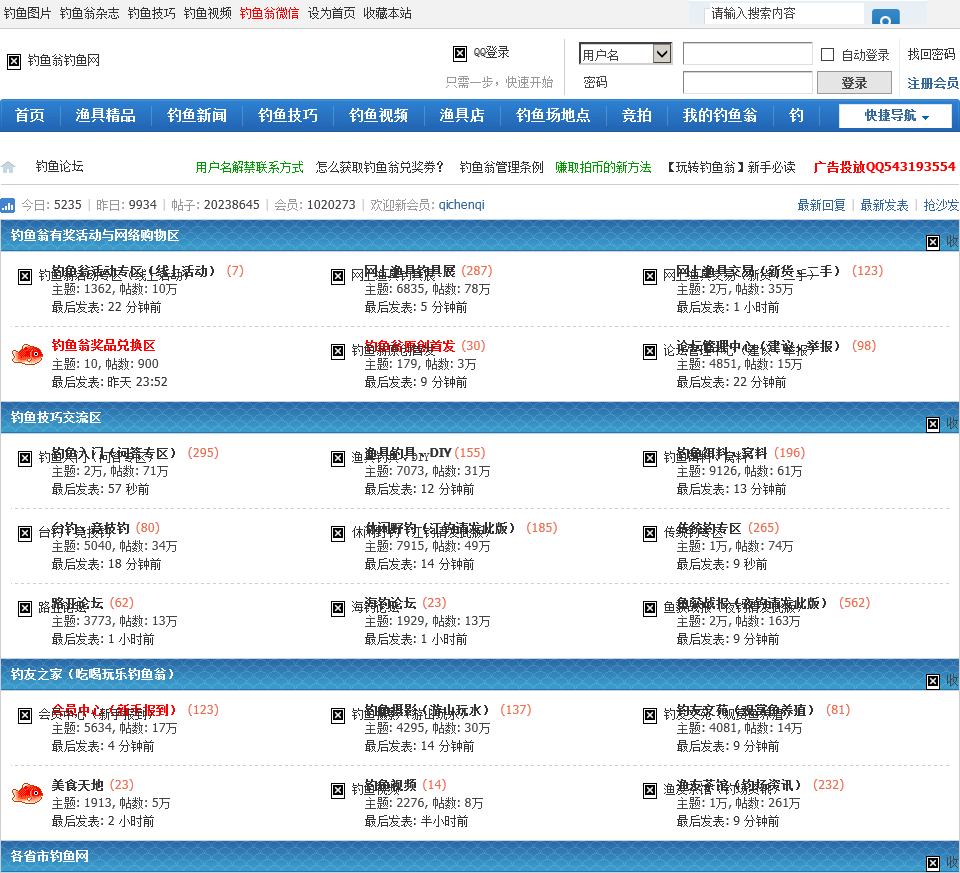The image size is (960, 873).
Task: Click the 找回密码 link
Action: (931, 54)
